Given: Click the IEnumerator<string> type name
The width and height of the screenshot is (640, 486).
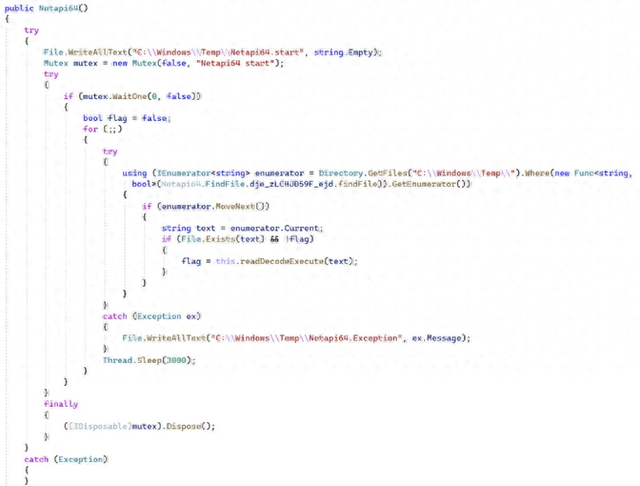Looking at the screenshot, I should click(203, 173).
